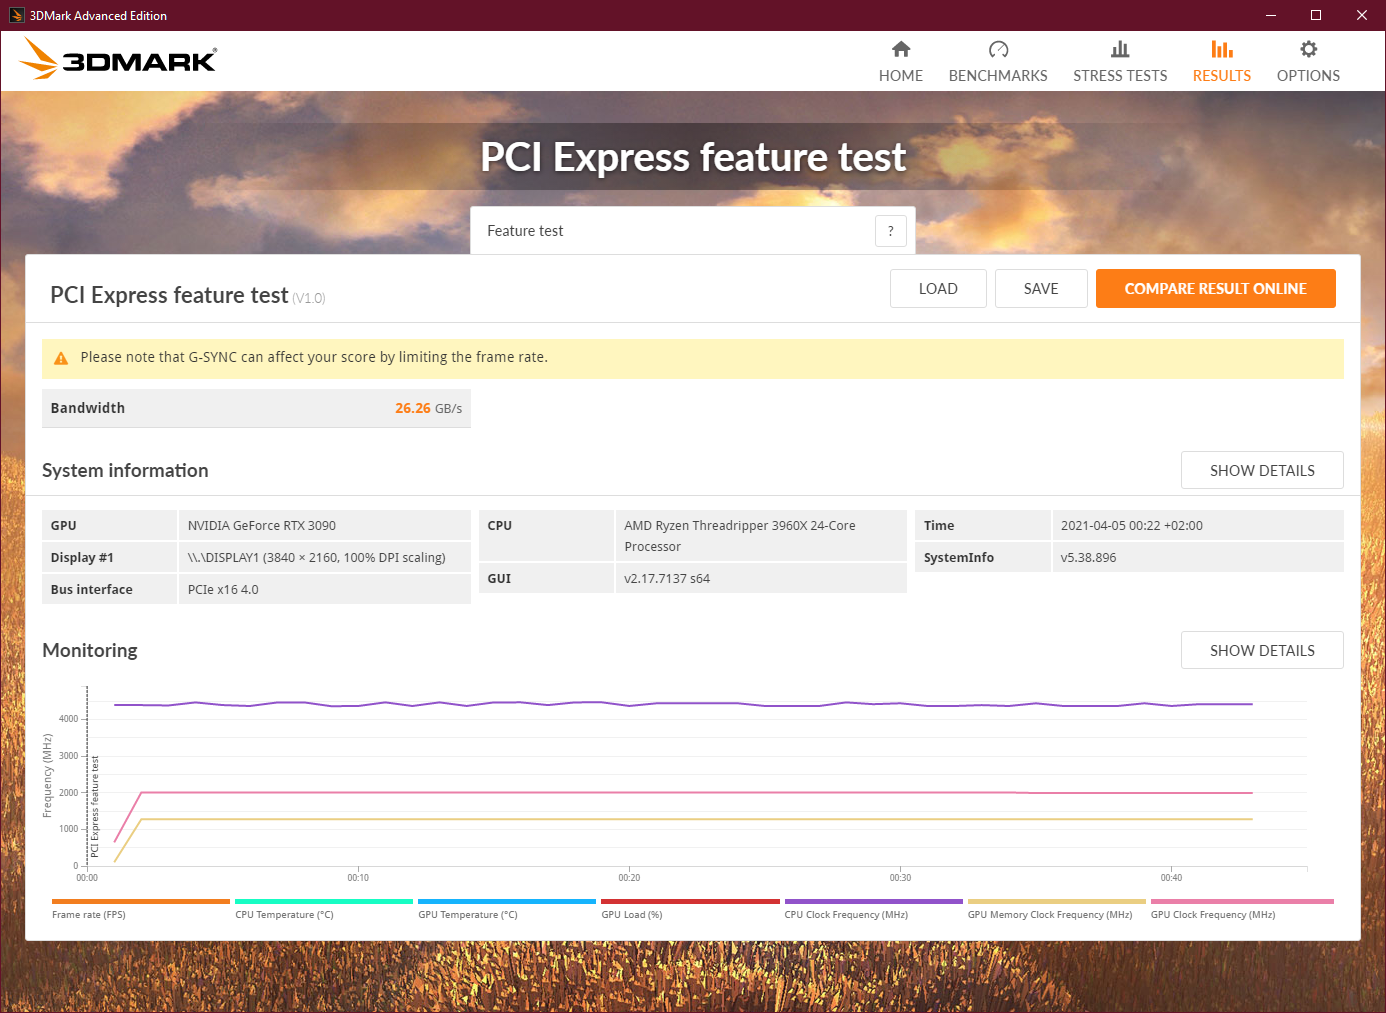The width and height of the screenshot is (1386, 1013).
Task: Toggle GPU Clock Frequency legend swatch
Action: (1242, 901)
